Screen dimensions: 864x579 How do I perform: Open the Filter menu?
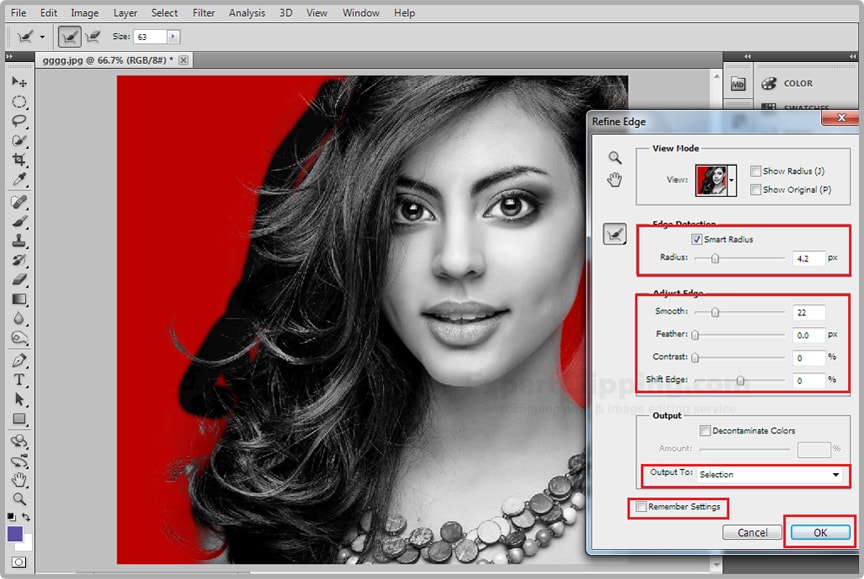coord(203,13)
